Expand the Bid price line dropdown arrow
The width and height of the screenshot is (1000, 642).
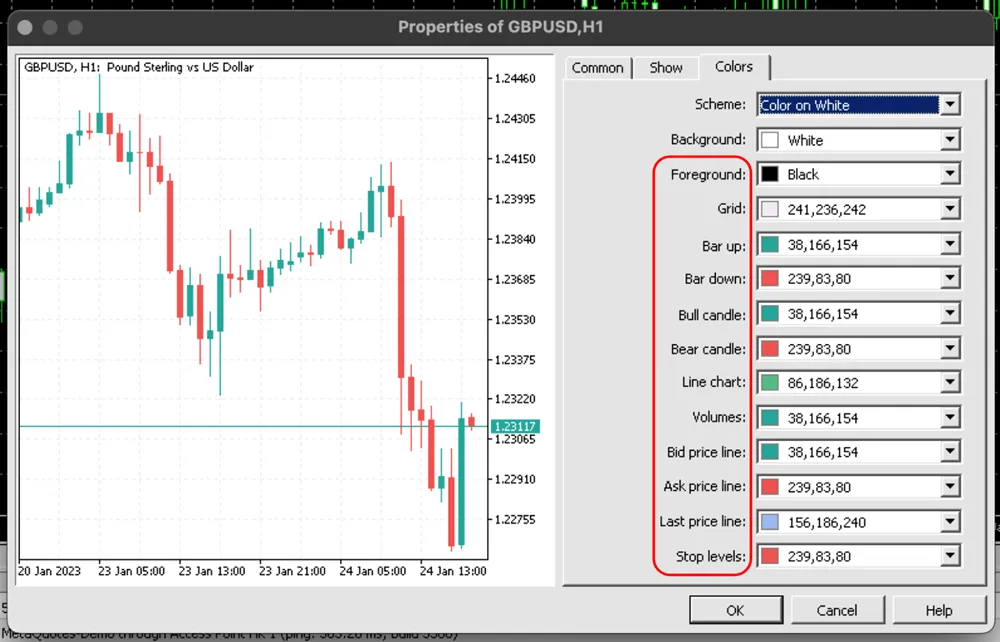tap(950, 451)
